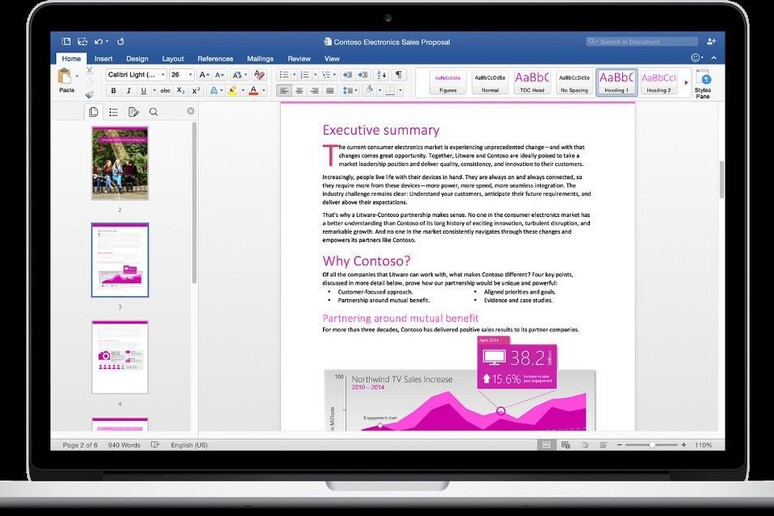The height and width of the screenshot is (516, 774).
Task: Open the Calibri Light font name dropdown
Action: [x=163, y=75]
